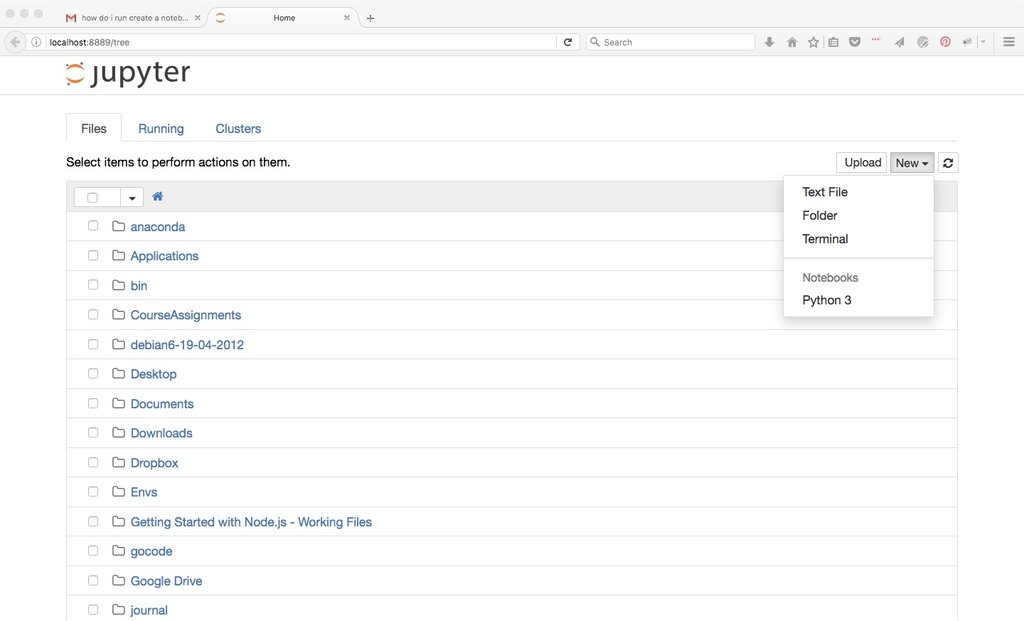
Task: Check the debian6-19-04-2012 checkbox
Action: pyautogui.click(x=93, y=344)
